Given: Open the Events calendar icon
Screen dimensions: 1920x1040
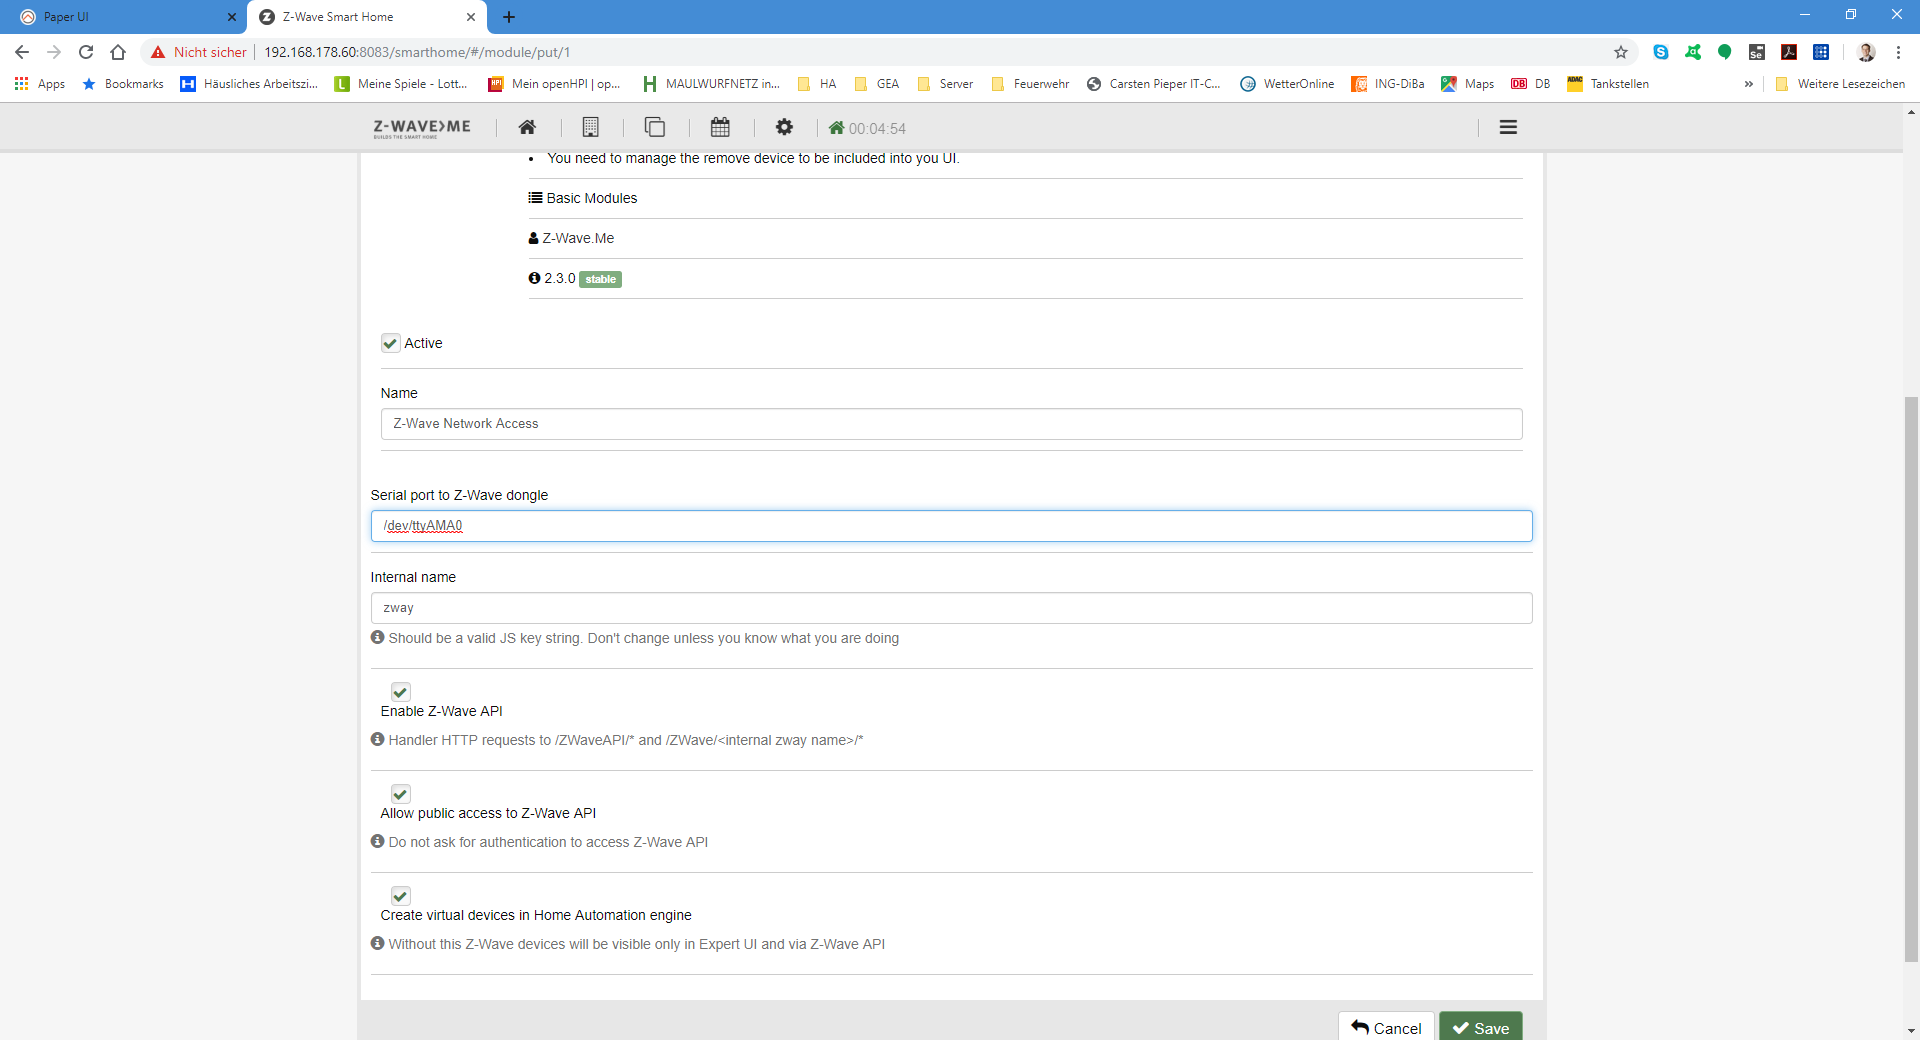Looking at the screenshot, I should [x=720, y=127].
